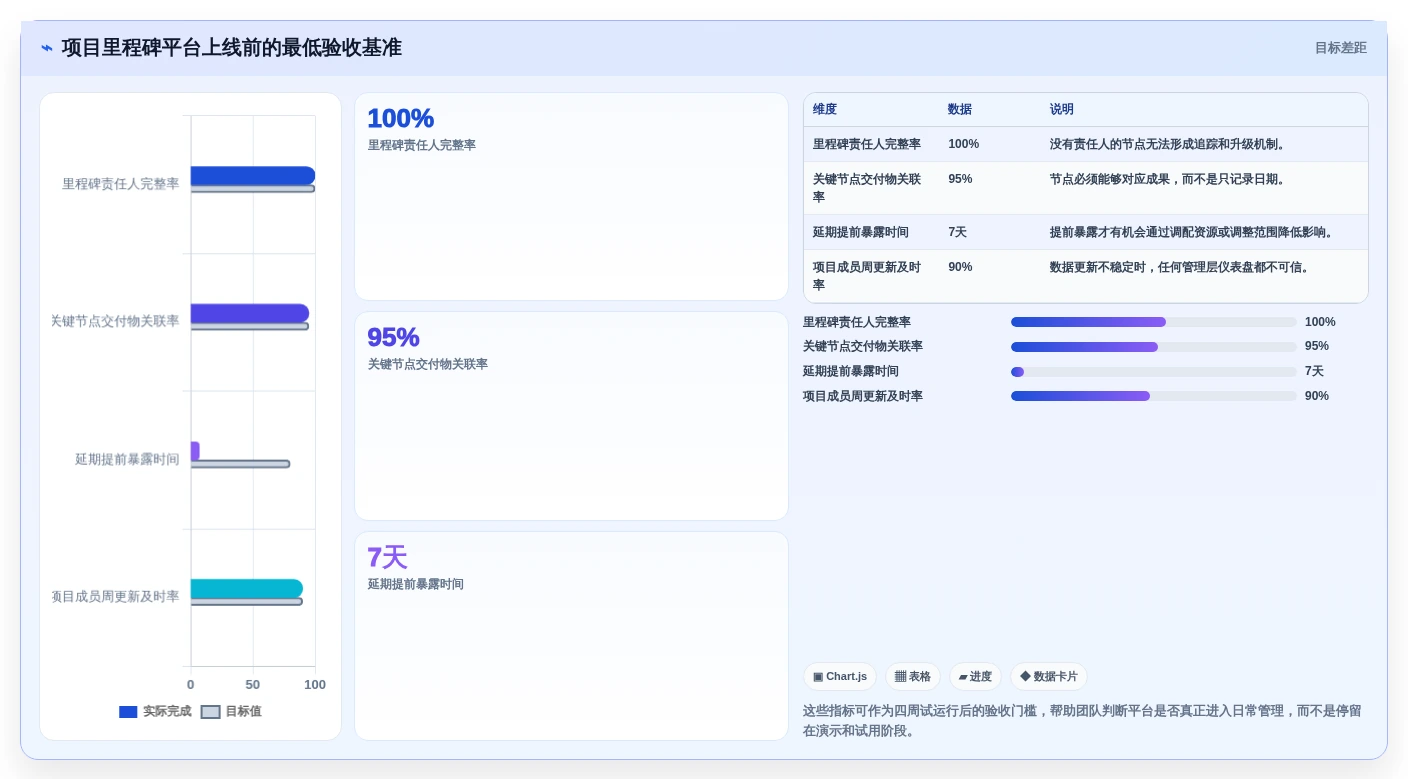Image resolution: width=1408 pixels, height=779 pixels.
Task: Select the 7天 metric card
Action: pyautogui.click(x=571, y=636)
